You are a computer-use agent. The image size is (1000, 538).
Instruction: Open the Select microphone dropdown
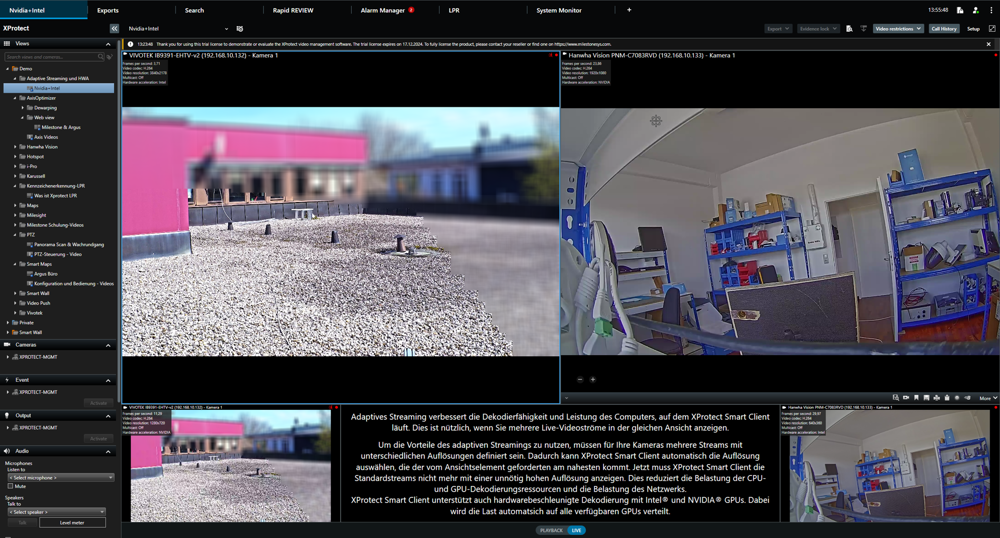(60, 478)
